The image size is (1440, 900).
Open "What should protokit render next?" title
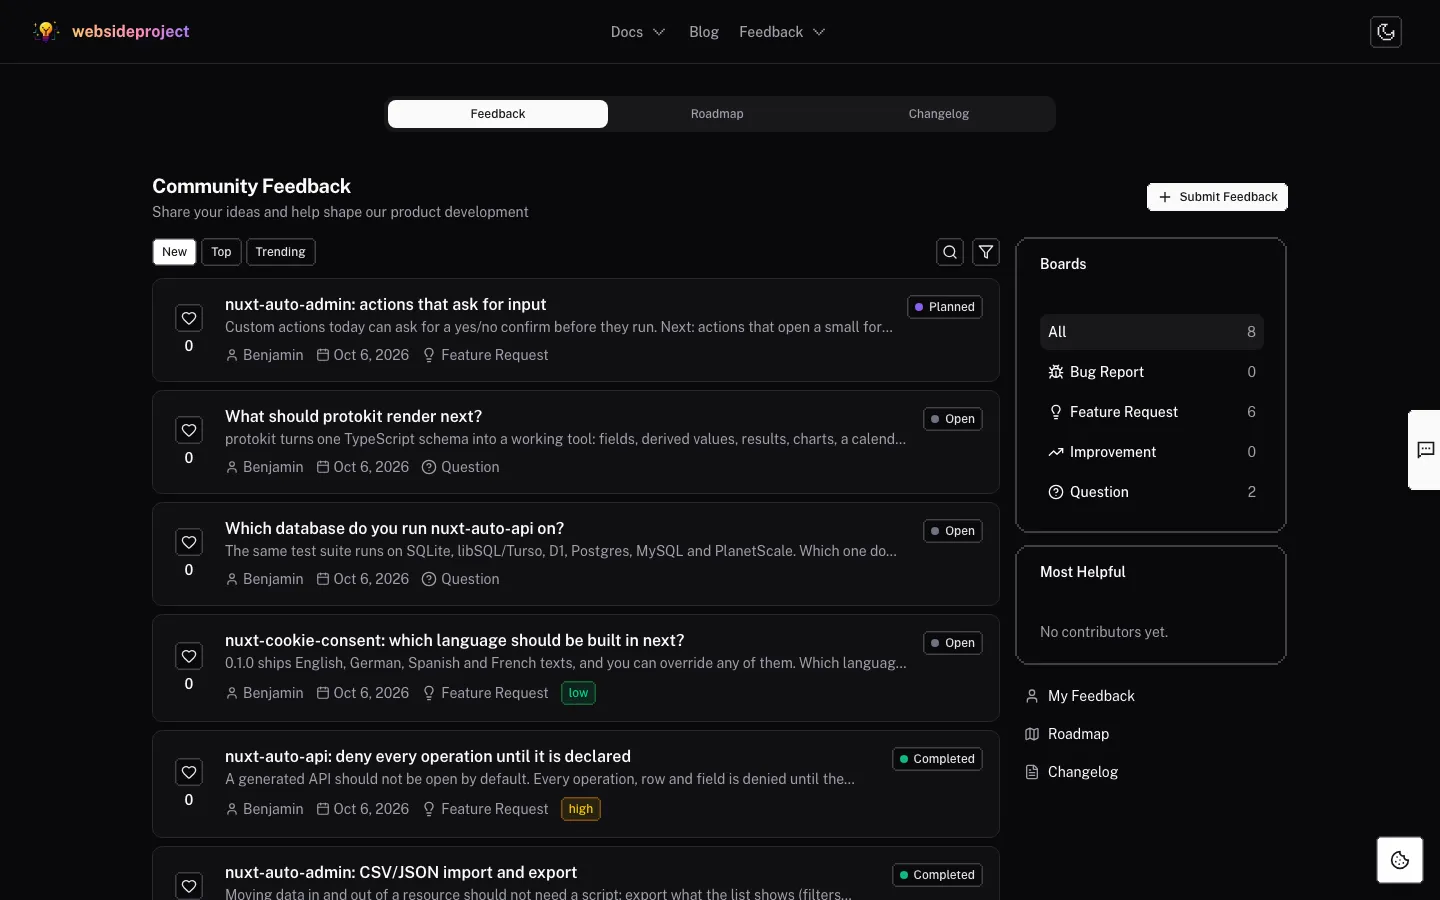click(353, 416)
